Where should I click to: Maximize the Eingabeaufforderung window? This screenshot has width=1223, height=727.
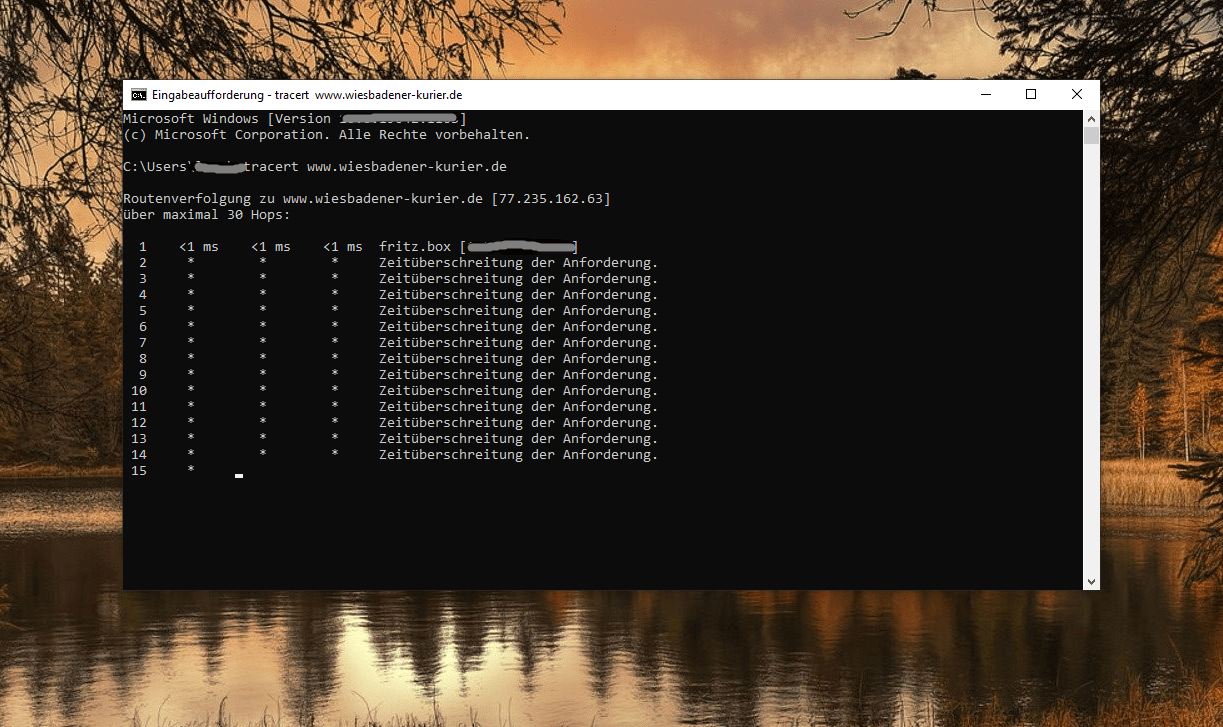pos(1031,95)
